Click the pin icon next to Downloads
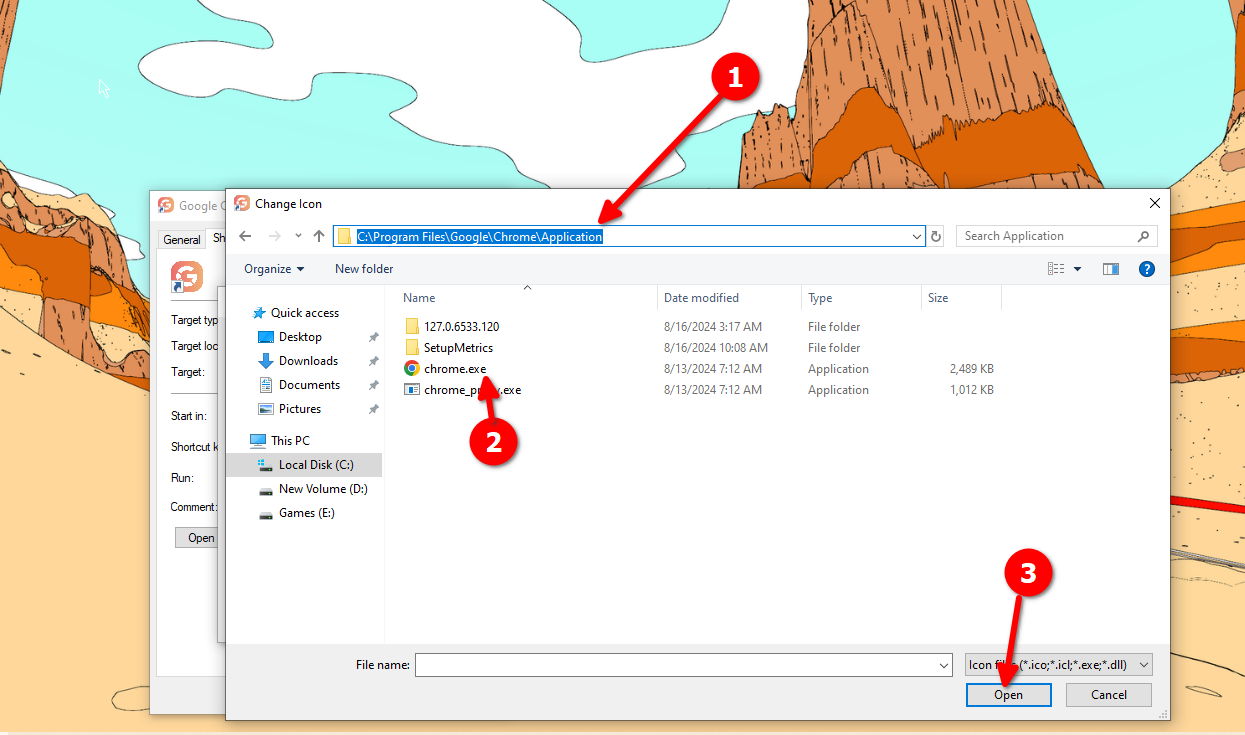 point(374,361)
